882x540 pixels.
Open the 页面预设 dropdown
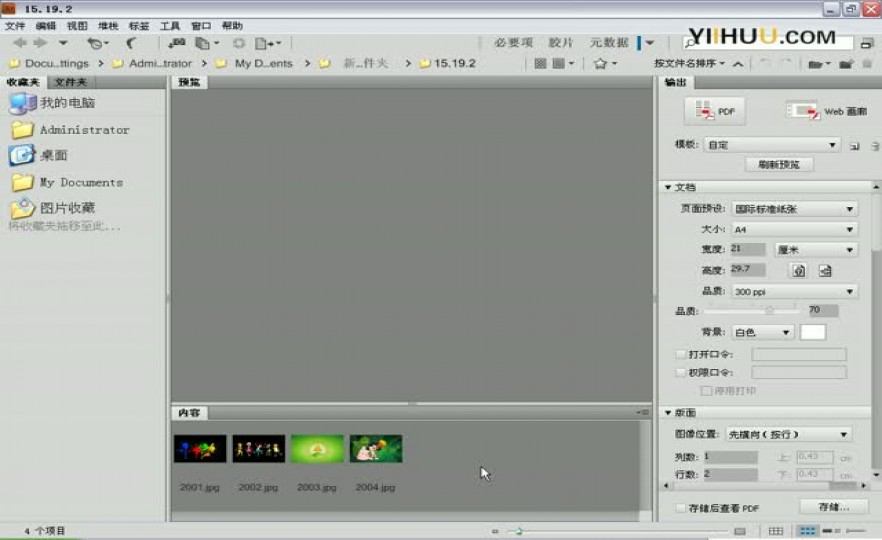[794, 209]
